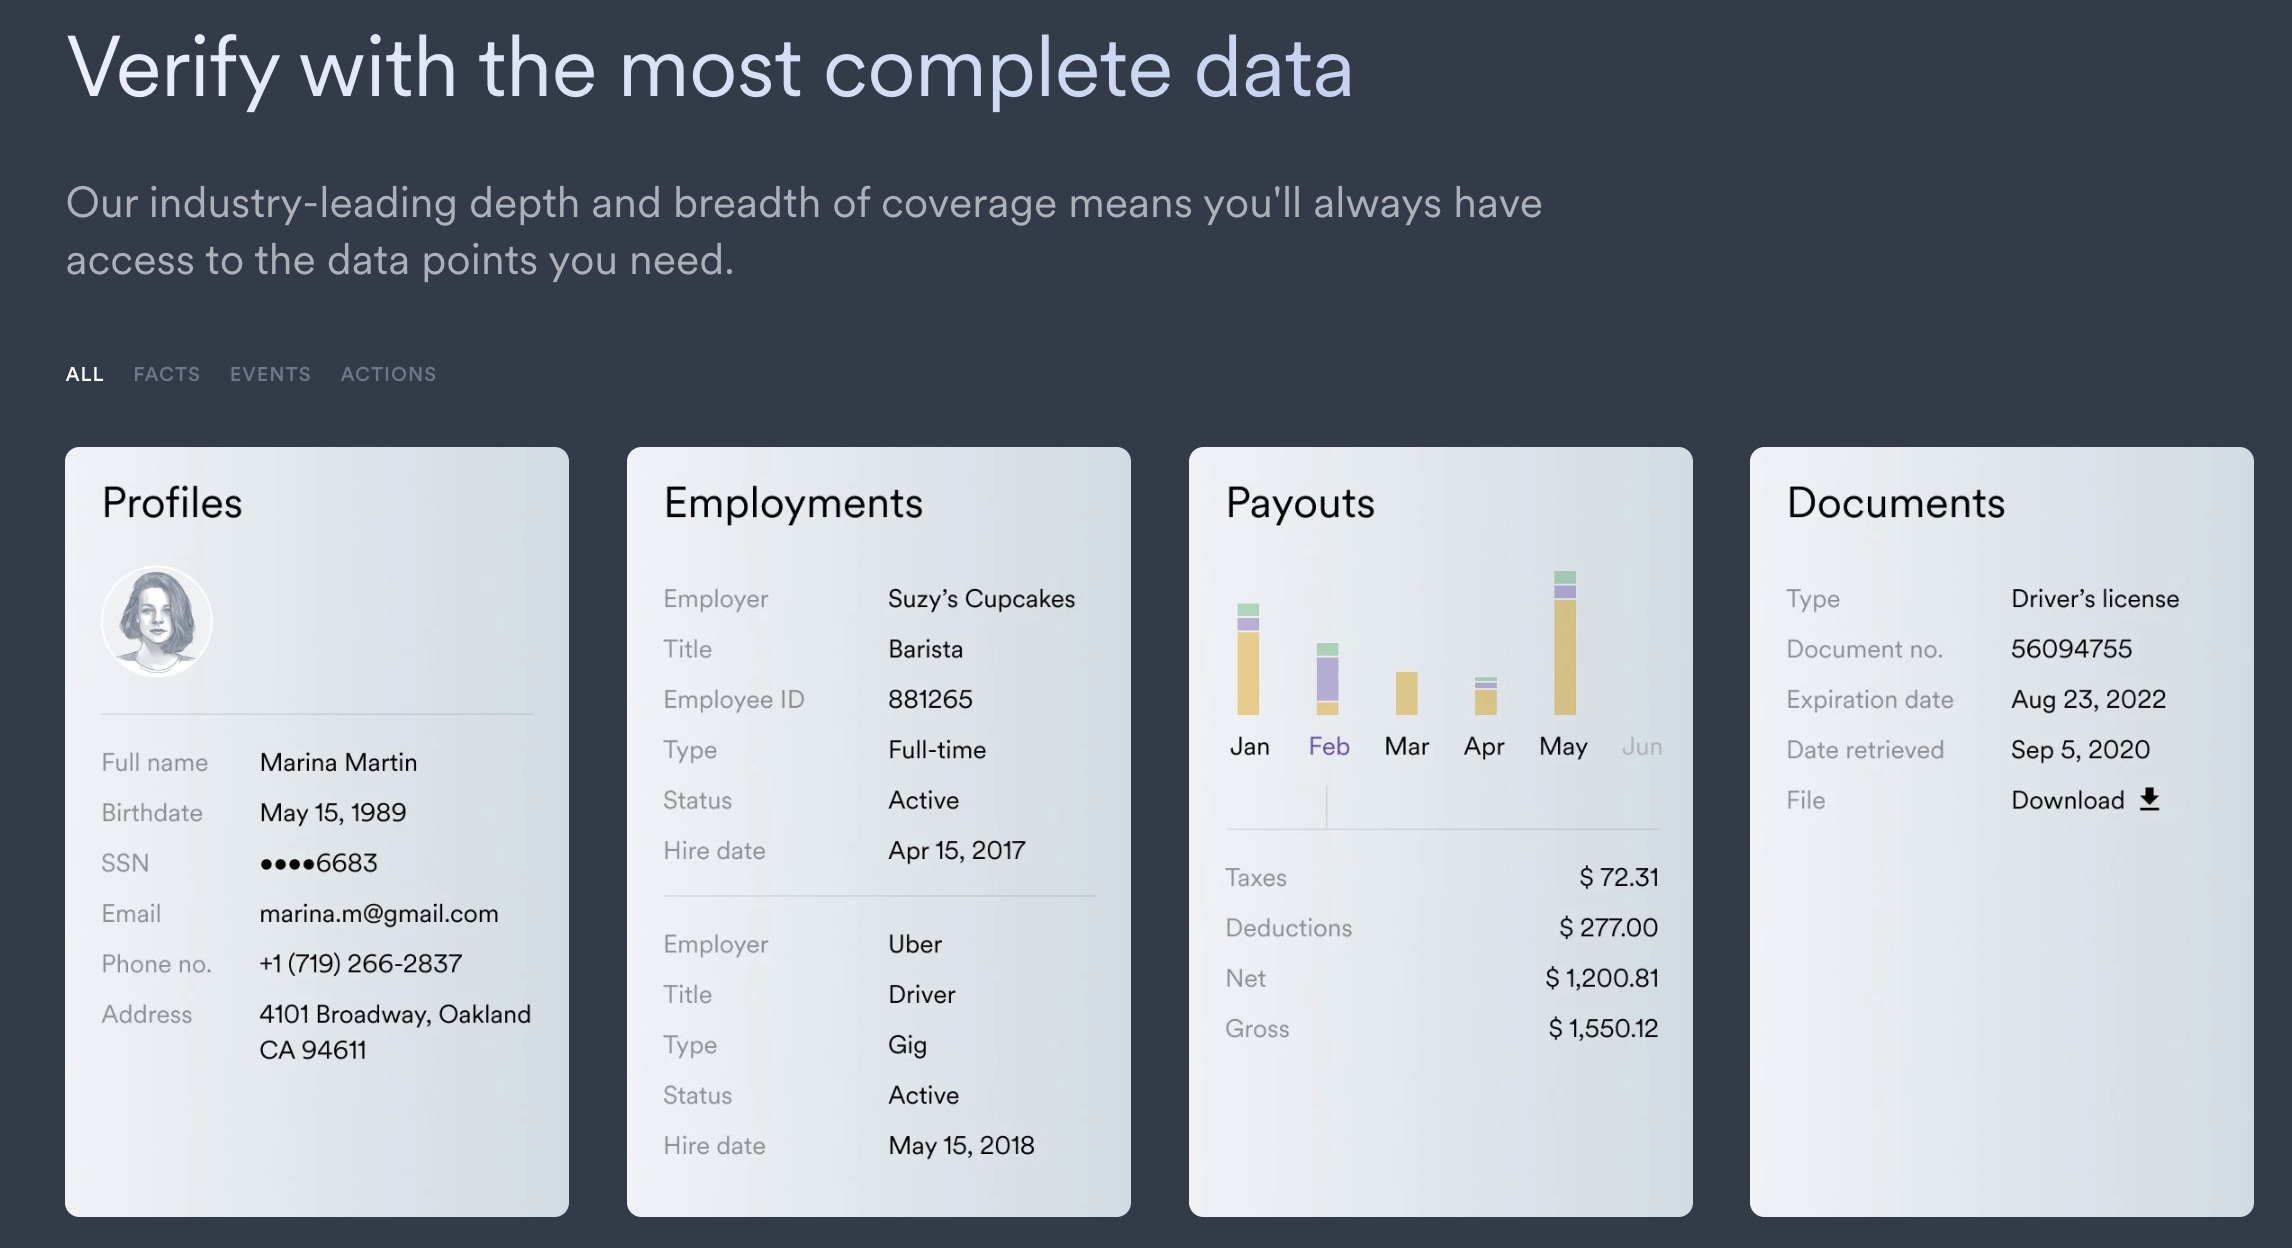
Task: Switch to the ALL tab
Action: click(85, 374)
